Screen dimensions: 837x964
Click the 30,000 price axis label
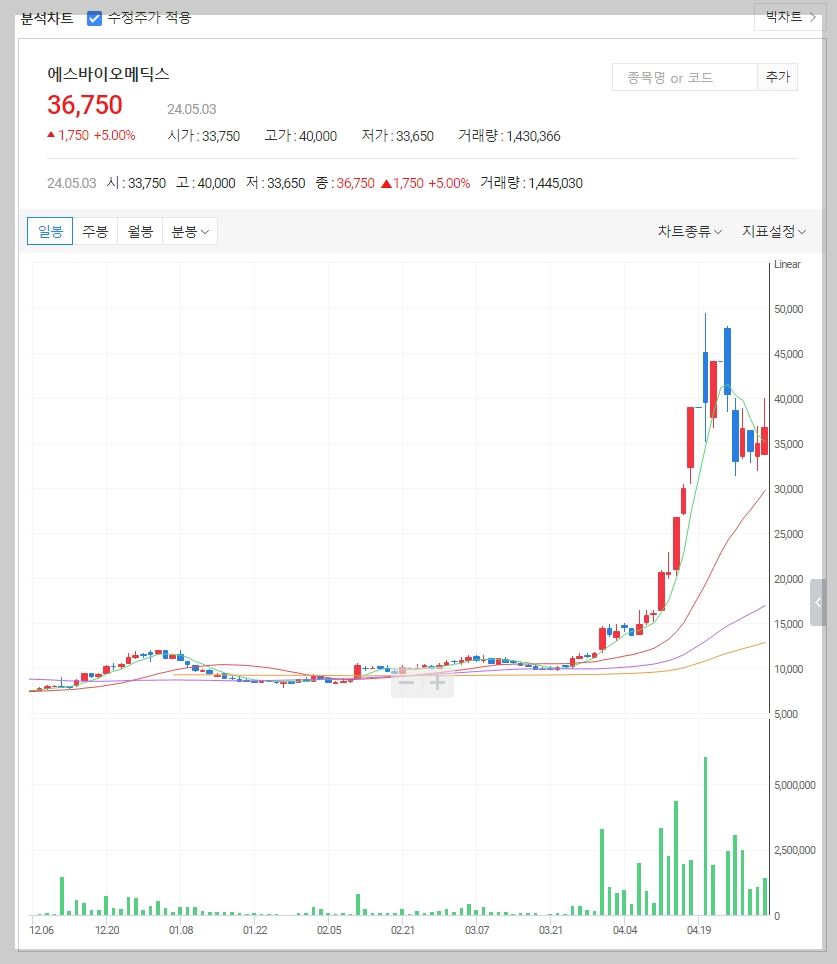(x=788, y=489)
